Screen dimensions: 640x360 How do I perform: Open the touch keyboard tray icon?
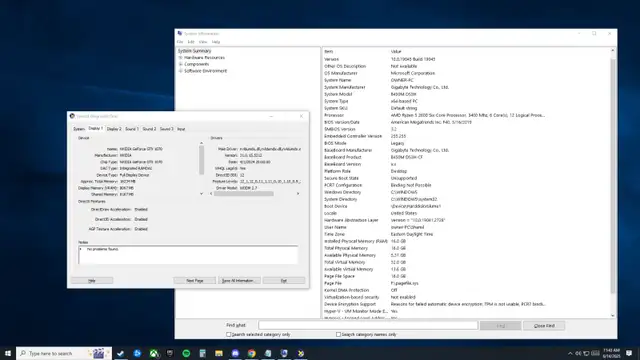pos(596,353)
